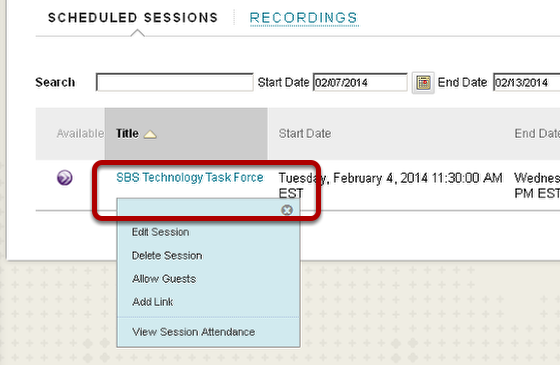Select Allow Guests menu option
The image size is (560, 365).
(x=164, y=279)
